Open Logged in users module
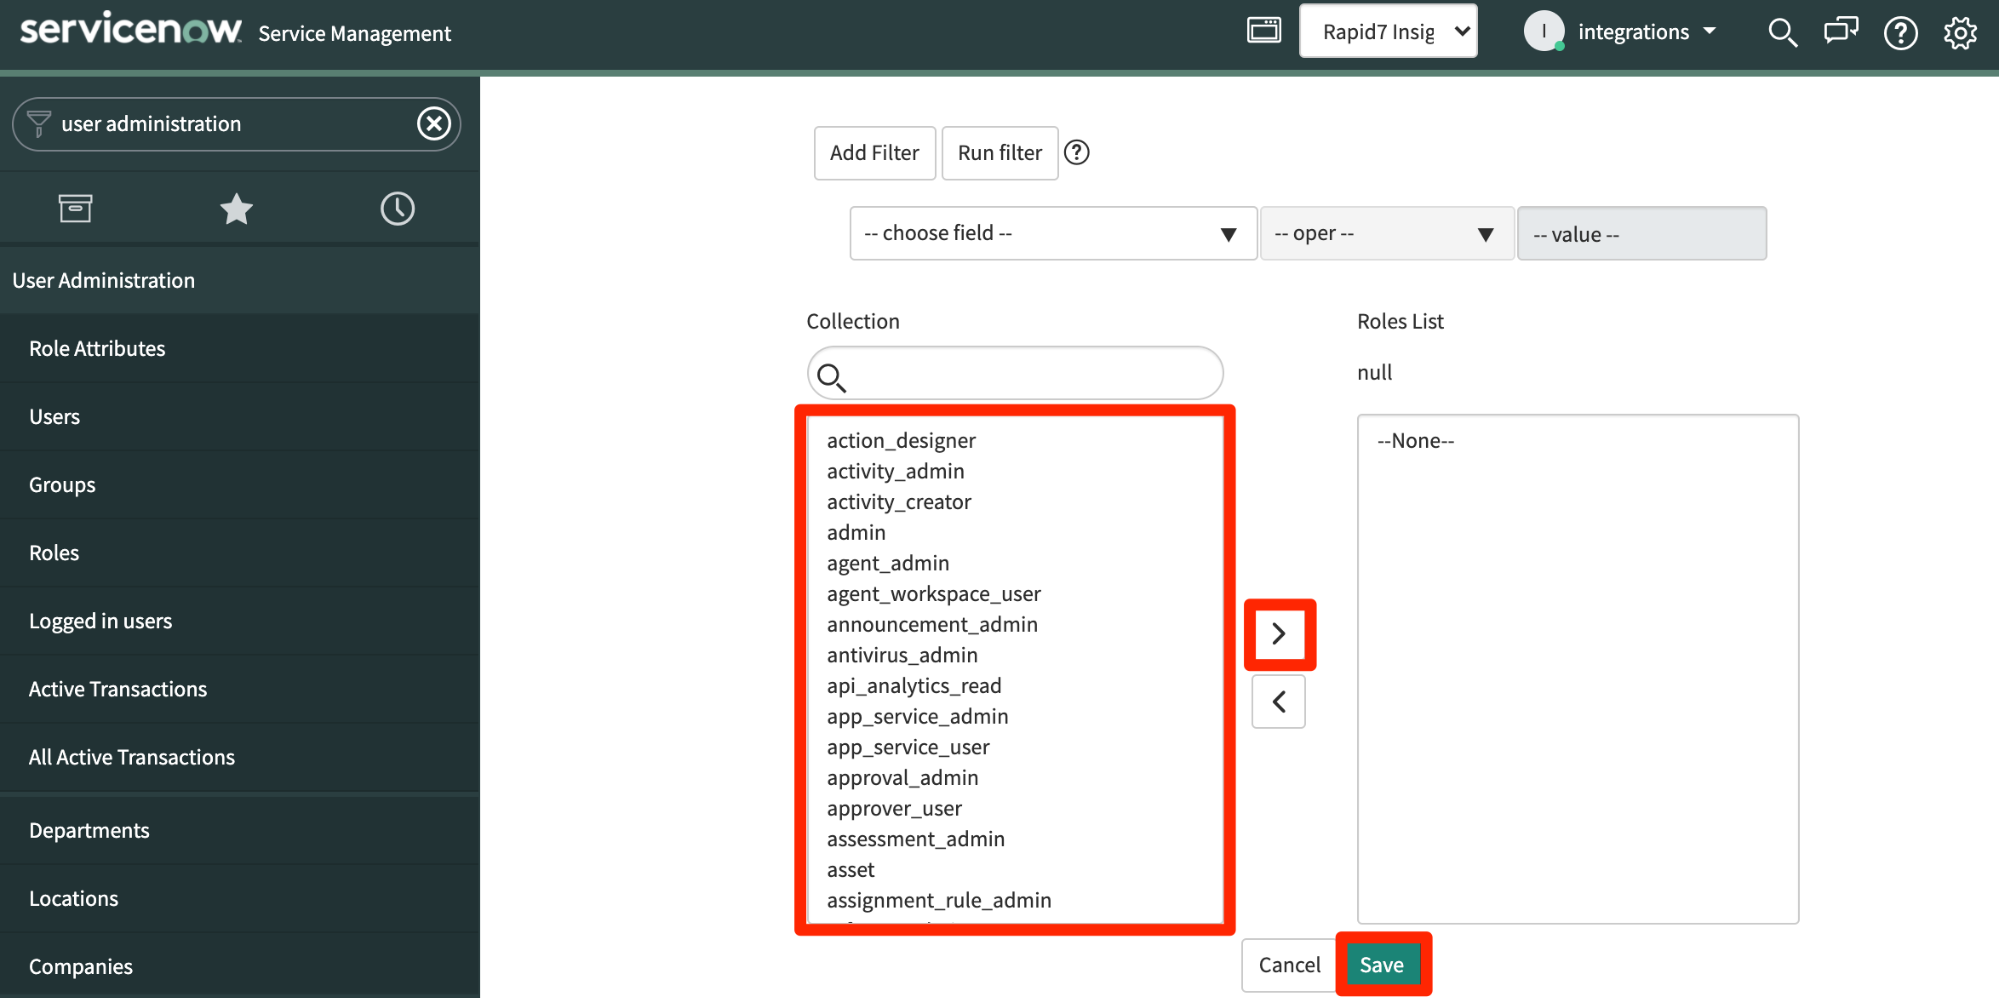1999x998 pixels. 240,620
